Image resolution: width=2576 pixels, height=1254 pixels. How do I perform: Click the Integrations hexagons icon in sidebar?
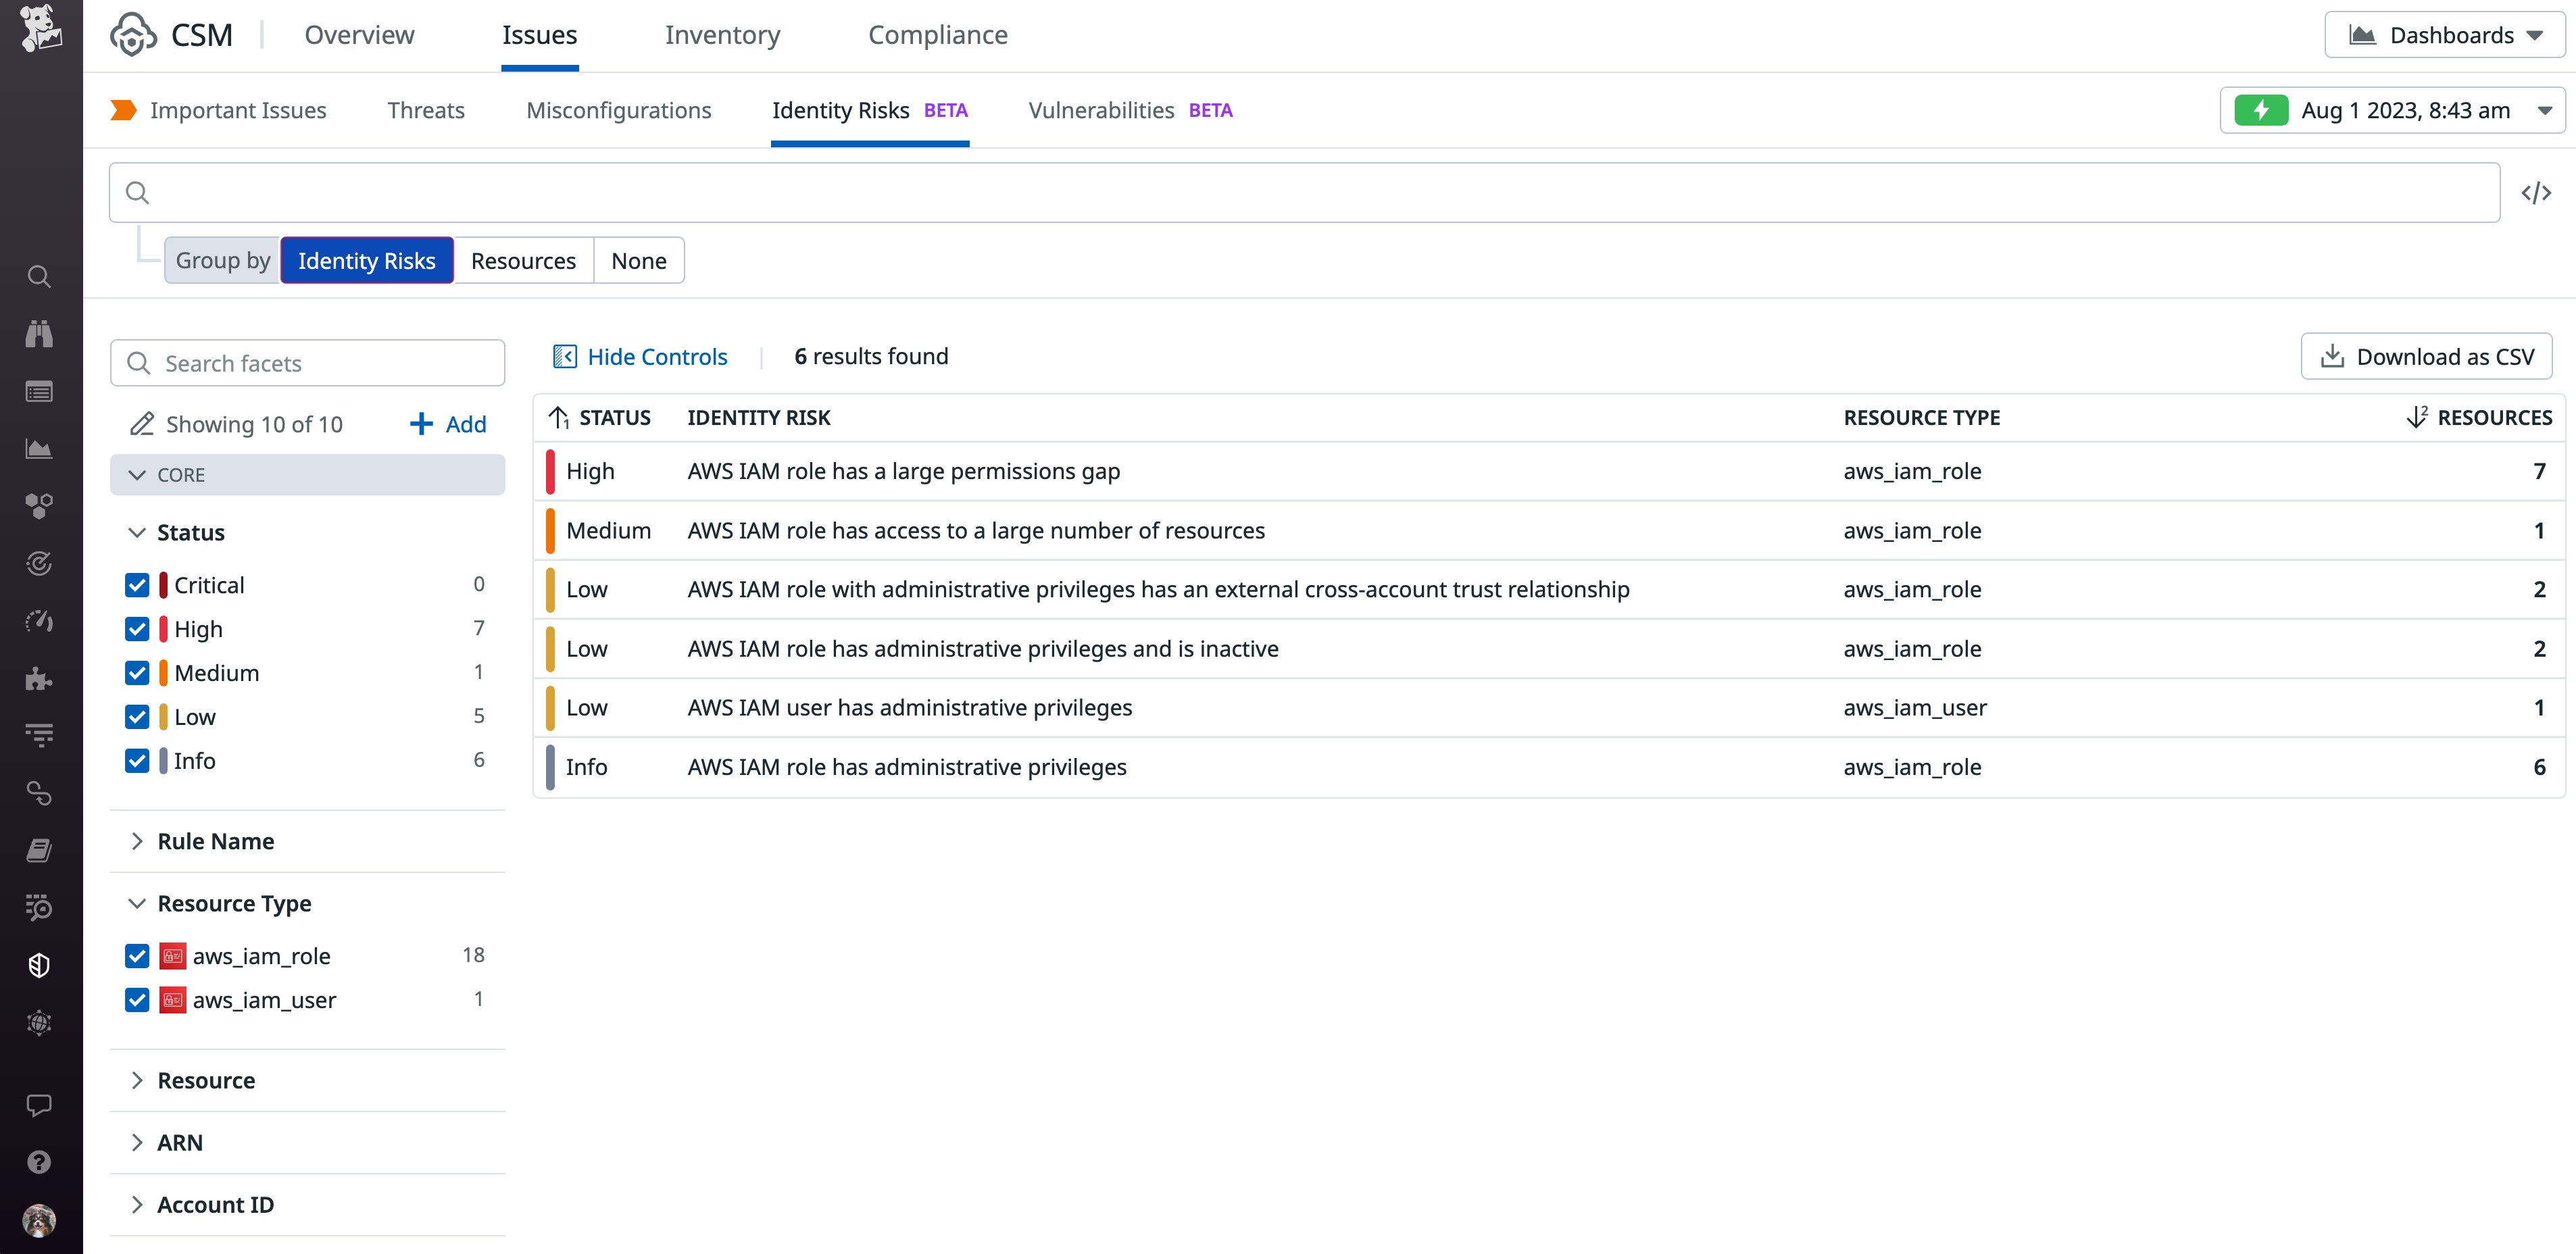tap(40, 507)
